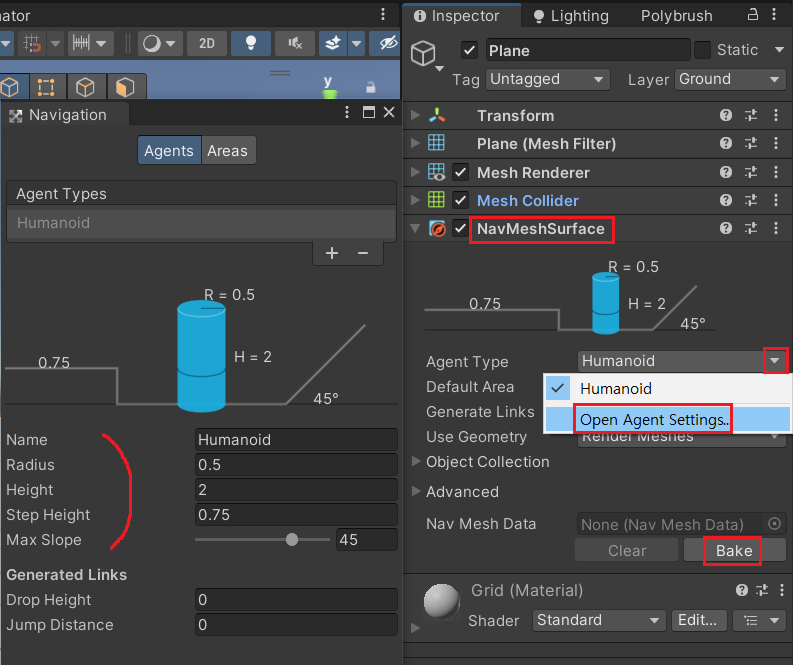The image size is (793, 665).
Task: Click the Max Slope slider handle
Action: coord(292,540)
